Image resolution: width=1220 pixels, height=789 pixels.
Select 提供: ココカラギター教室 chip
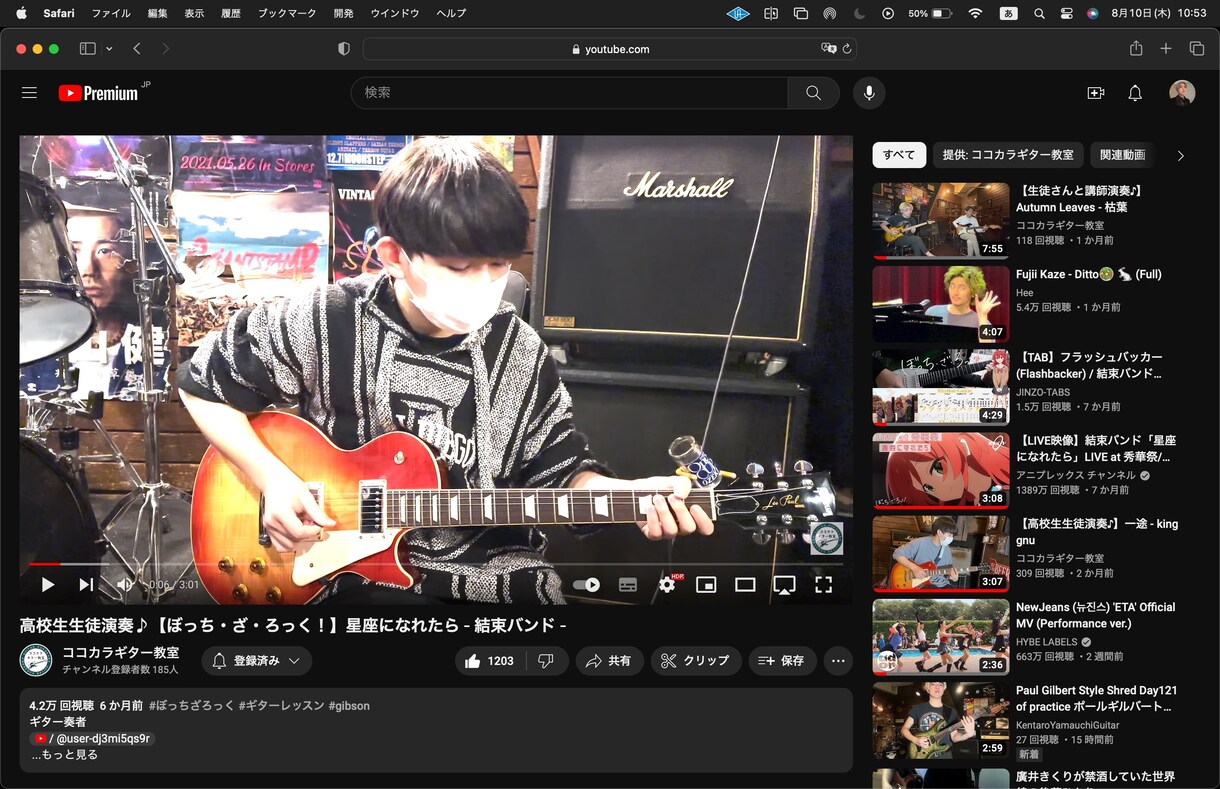pos(1008,155)
